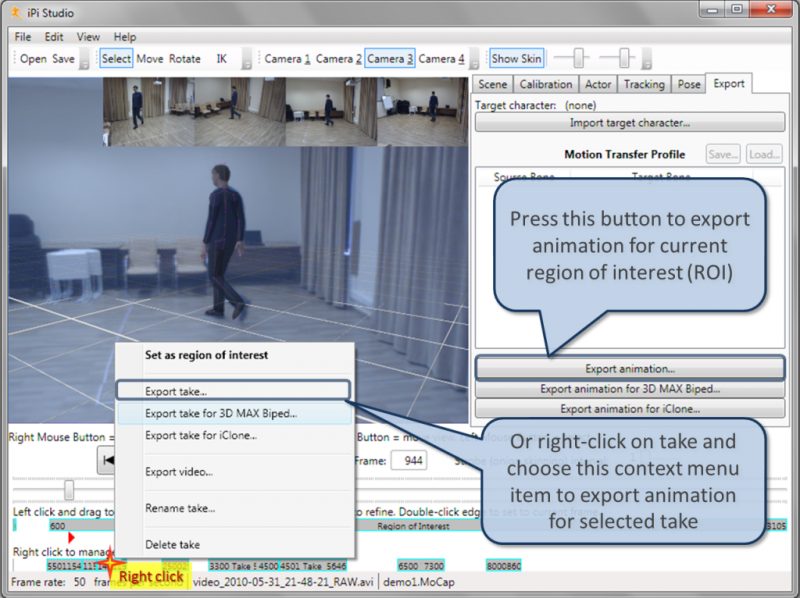Click the go-to-start playback button
The height and width of the screenshot is (598, 800).
point(106,460)
